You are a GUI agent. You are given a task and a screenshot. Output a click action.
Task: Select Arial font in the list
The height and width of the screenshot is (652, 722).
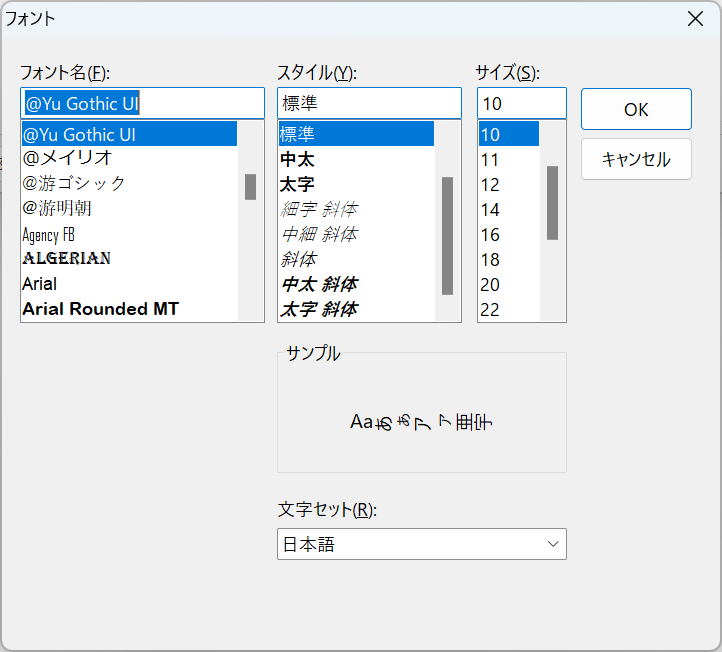[x=129, y=284]
